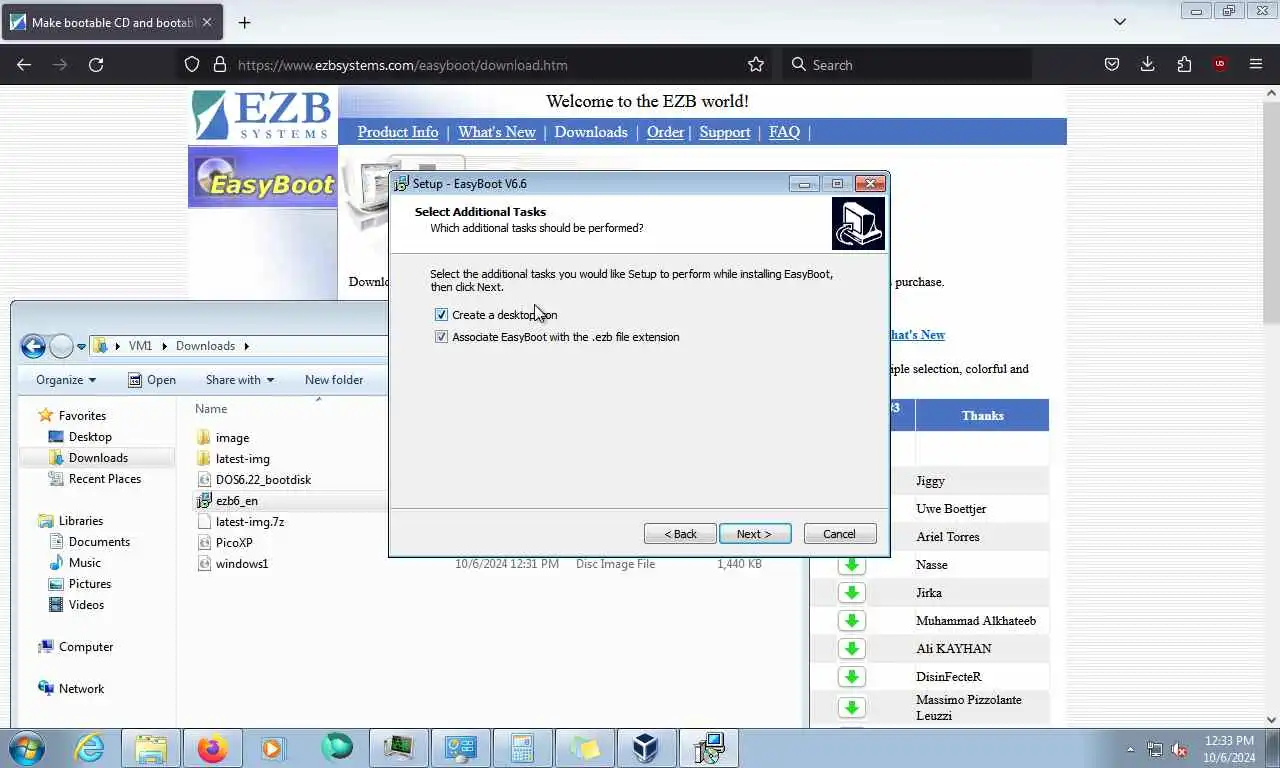Expand the Share with dropdown
The image size is (1280, 768).
[x=240, y=380]
